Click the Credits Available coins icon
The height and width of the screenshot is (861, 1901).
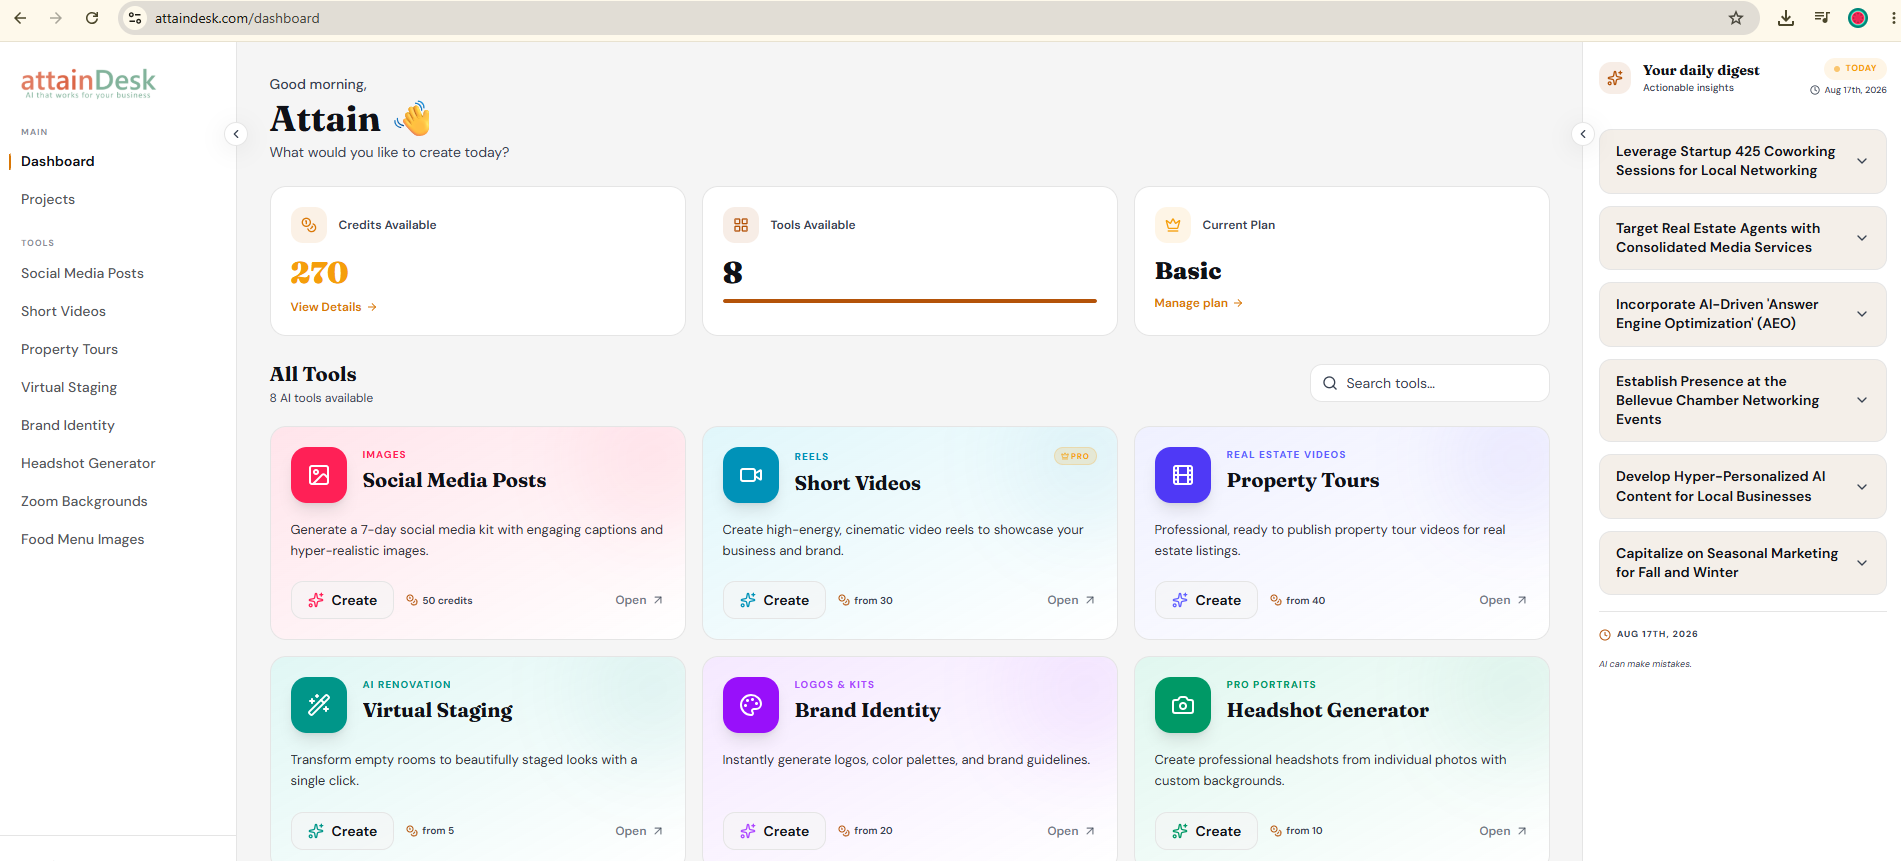(309, 225)
